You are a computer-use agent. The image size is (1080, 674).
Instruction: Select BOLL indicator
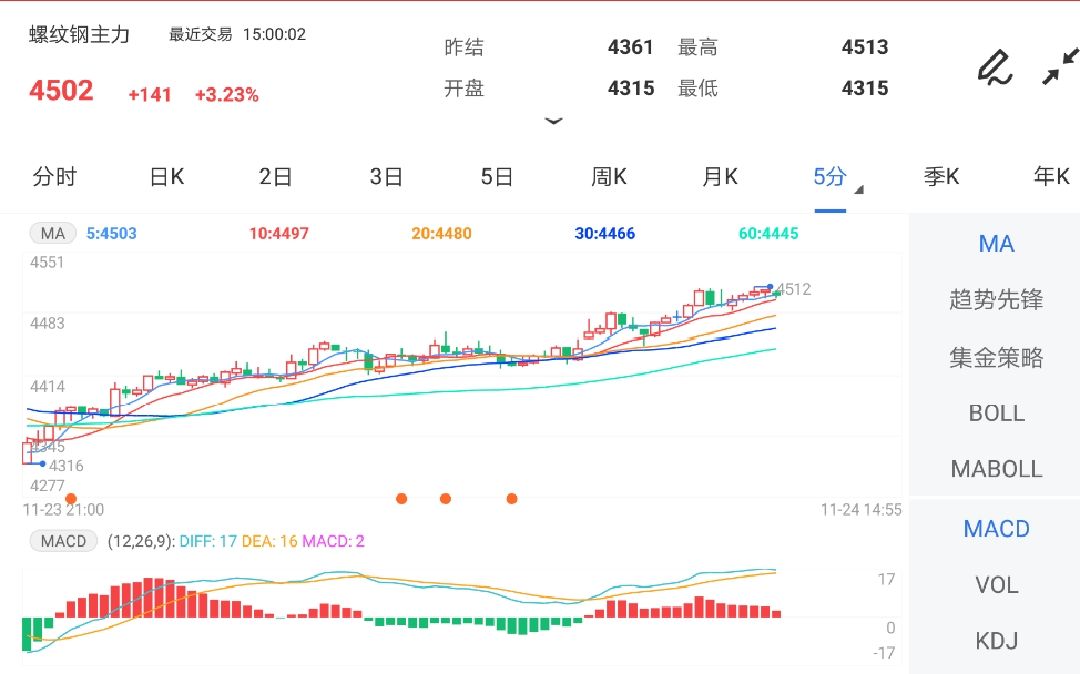pyautogui.click(x=997, y=414)
